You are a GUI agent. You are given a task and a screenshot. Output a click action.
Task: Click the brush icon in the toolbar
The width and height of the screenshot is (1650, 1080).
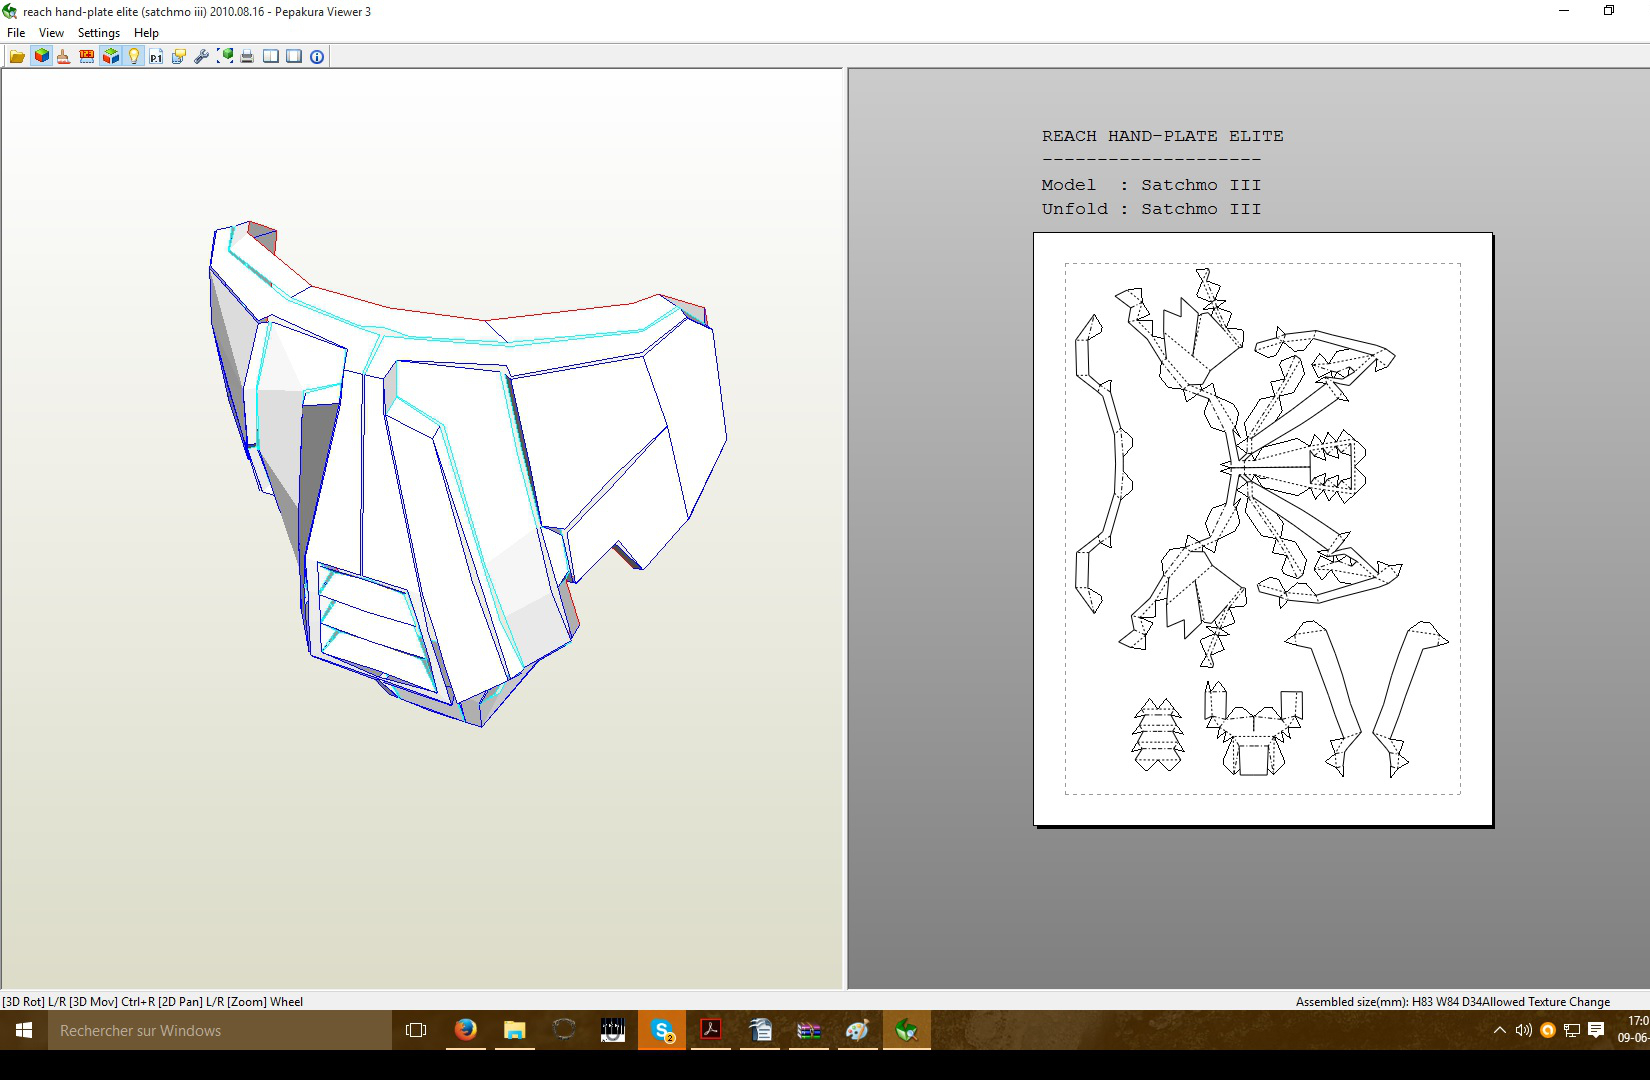(x=64, y=57)
